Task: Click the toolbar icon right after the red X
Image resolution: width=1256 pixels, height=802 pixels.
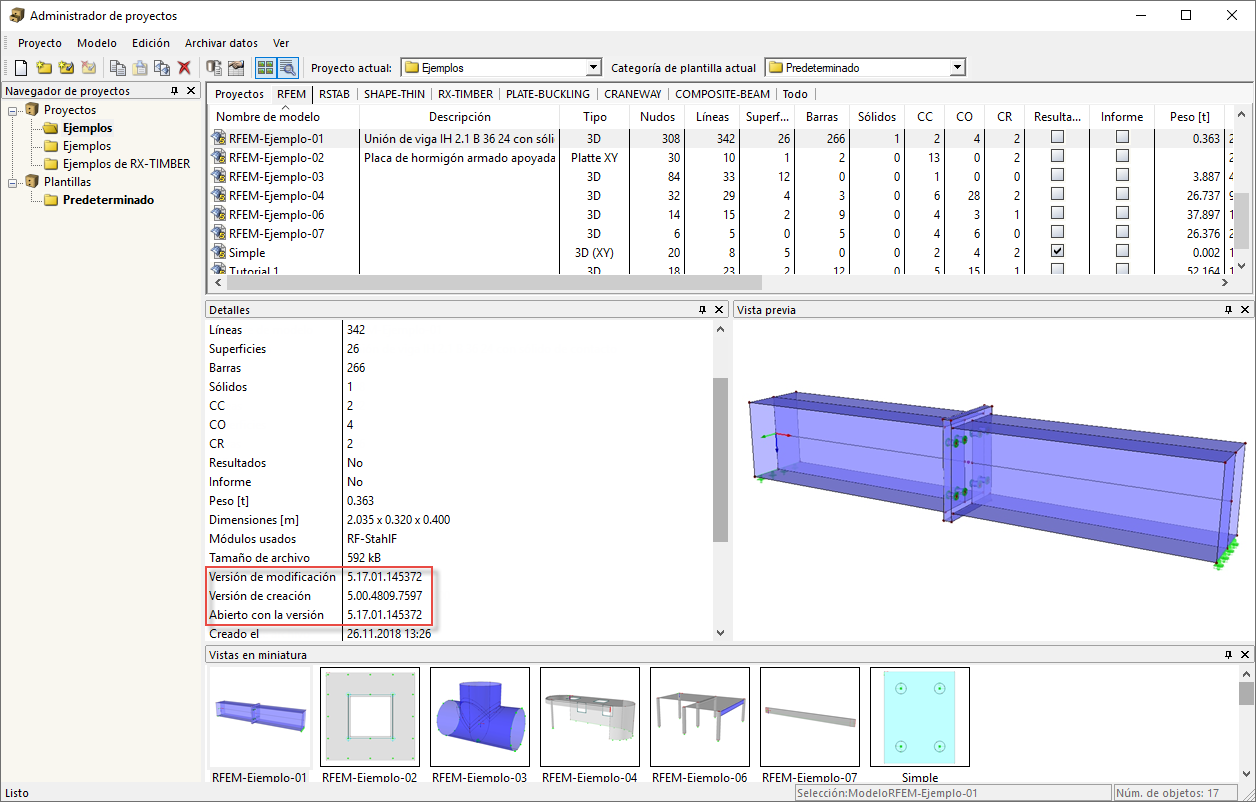Action: pos(214,68)
